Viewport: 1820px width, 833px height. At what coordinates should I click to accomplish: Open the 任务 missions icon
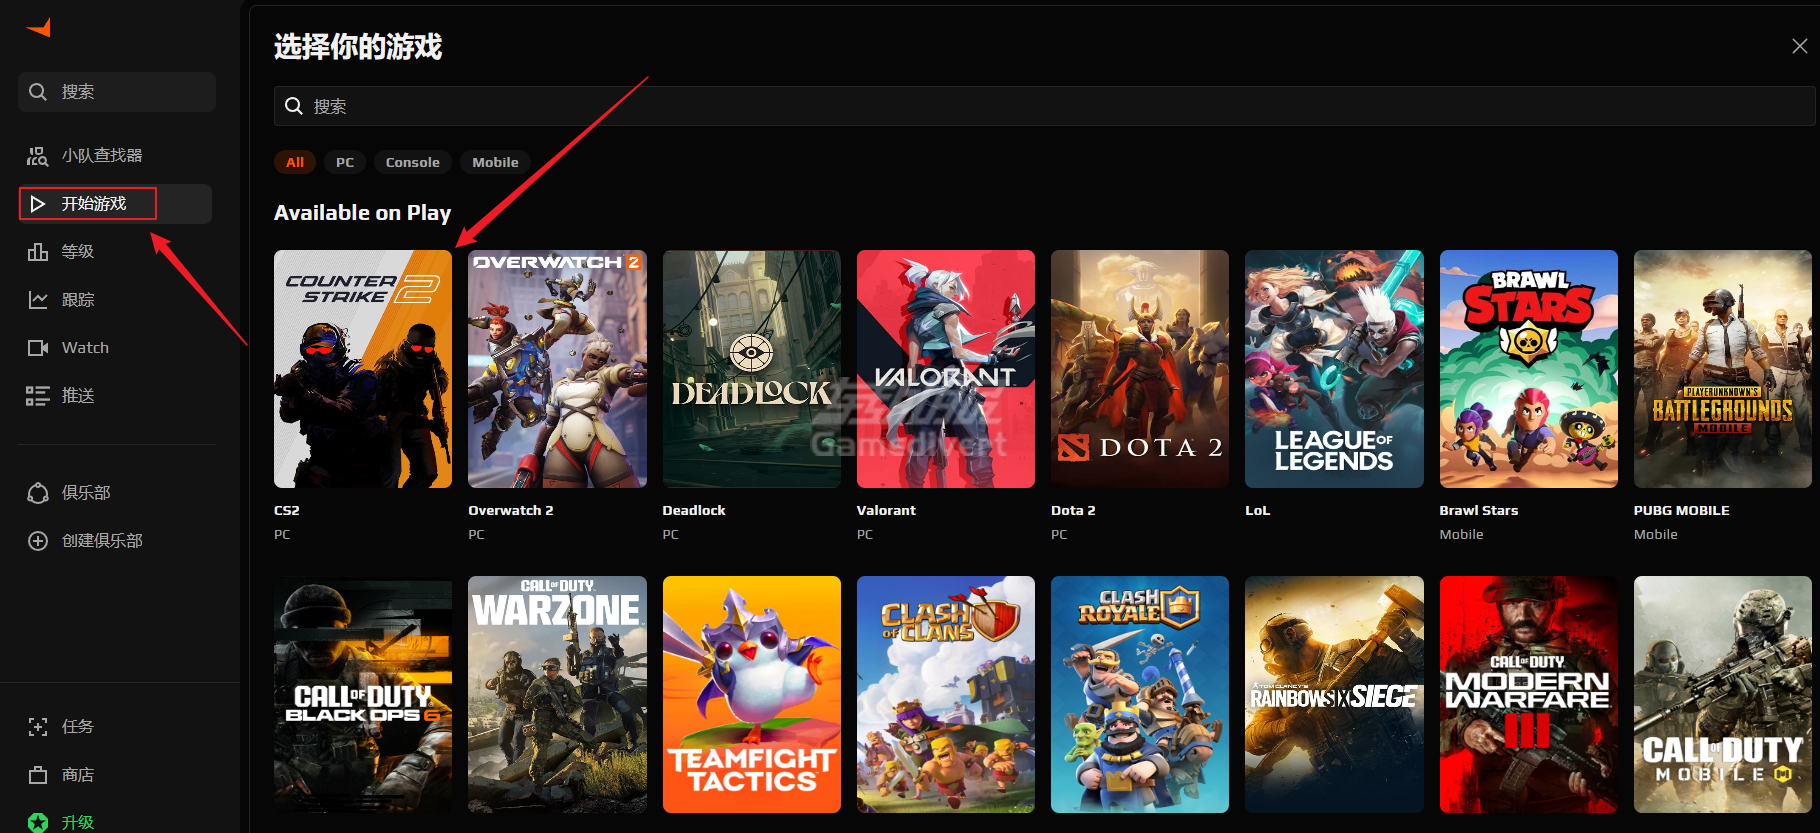(x=38, y=727)
